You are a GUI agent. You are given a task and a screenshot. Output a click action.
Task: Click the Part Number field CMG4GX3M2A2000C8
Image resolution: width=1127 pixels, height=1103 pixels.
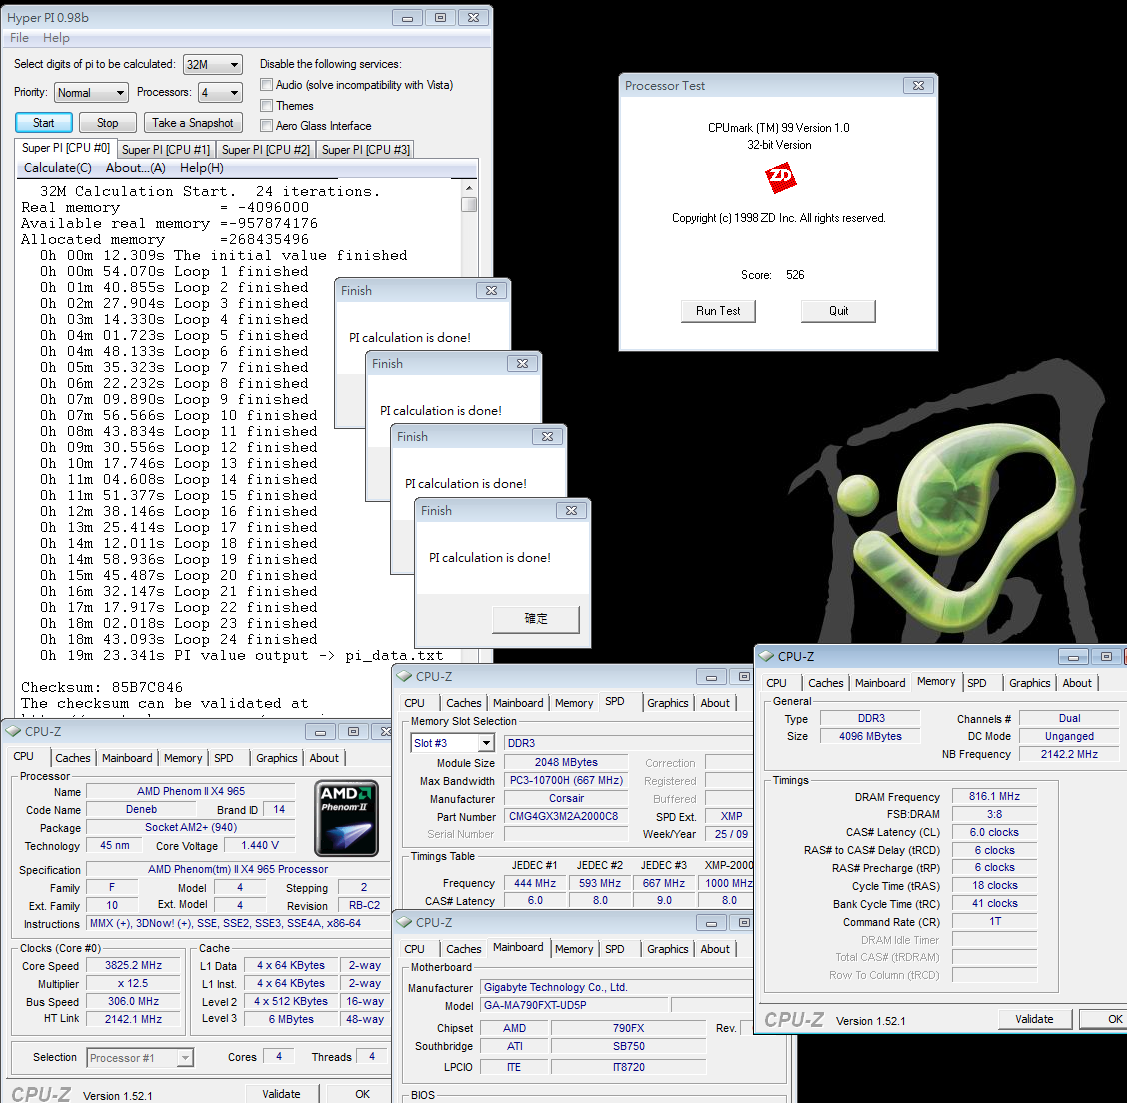564,816
